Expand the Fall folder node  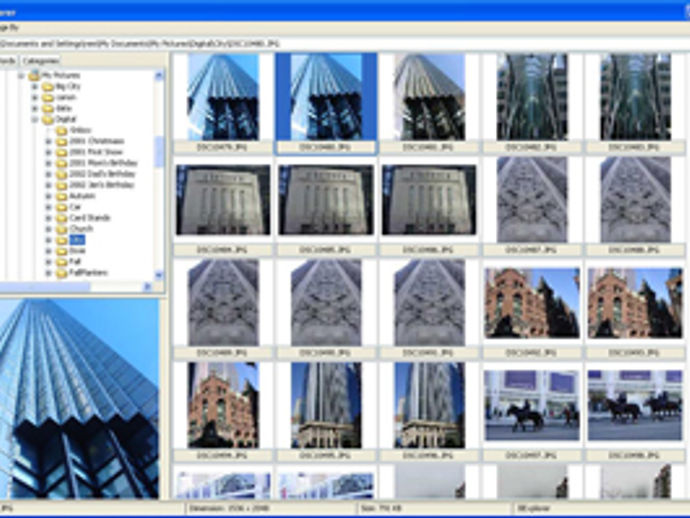48,263
